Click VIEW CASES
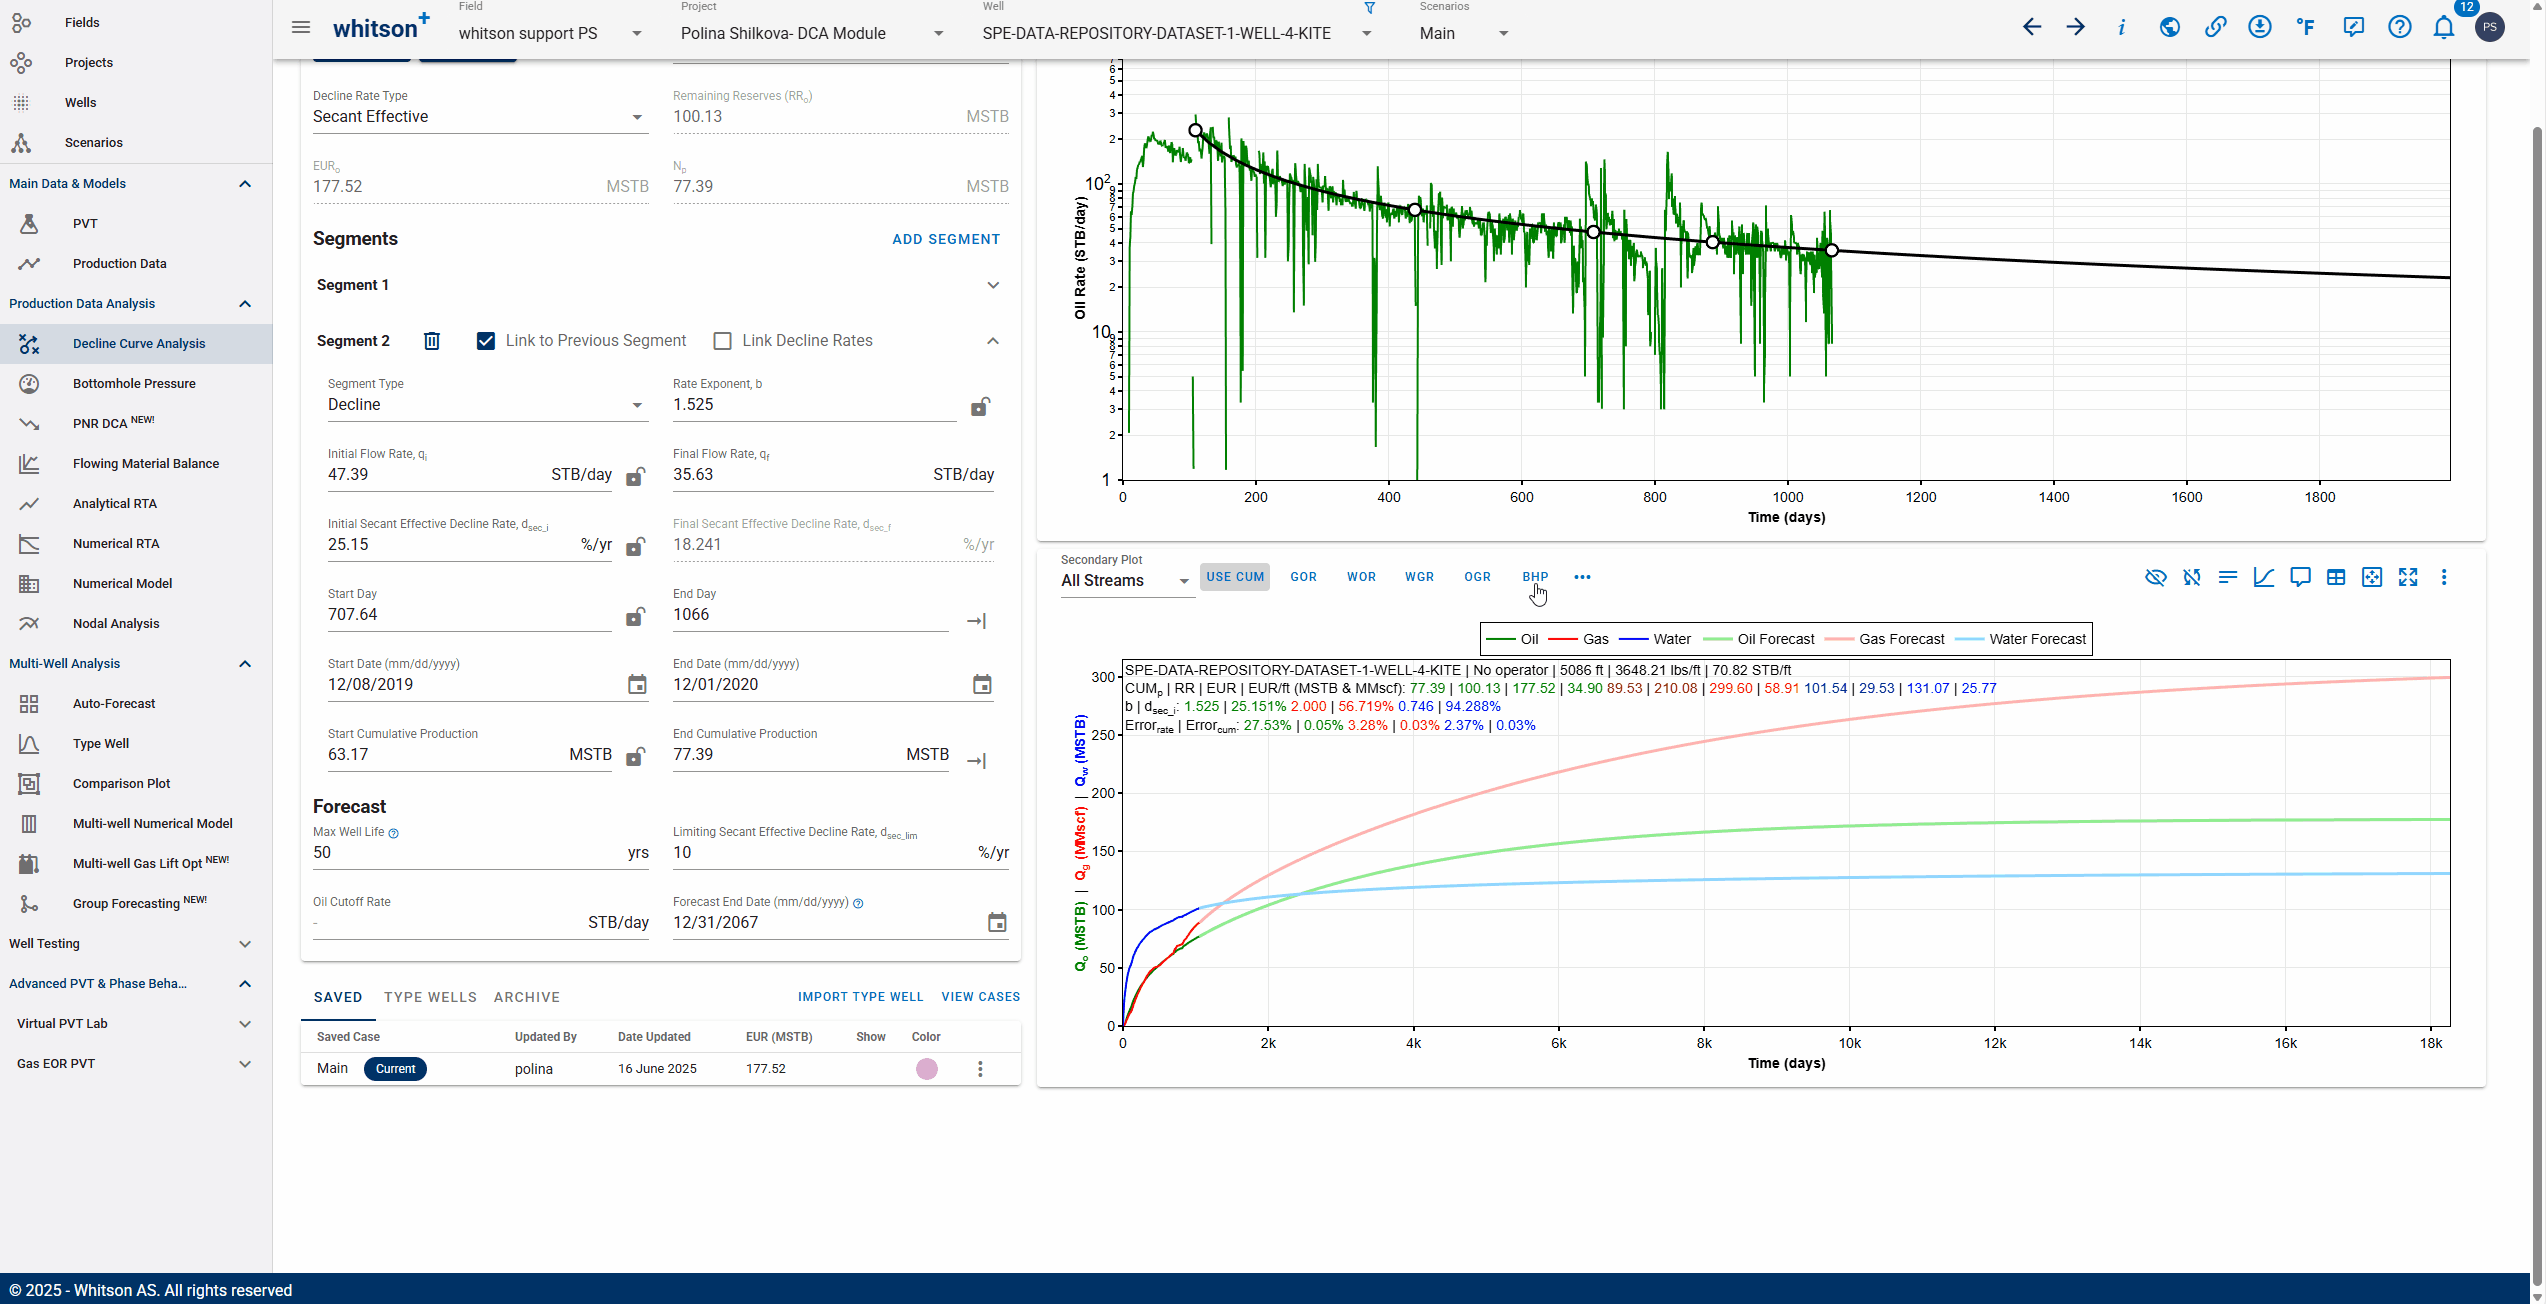The image size is (2546, 1304). pos(981,997)
